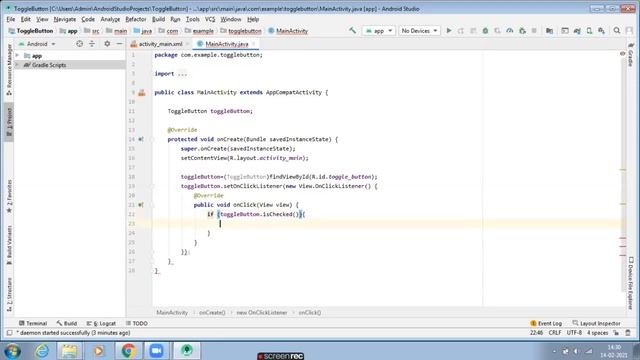Run the app with the green play icon
The height and width of the screenshot is (360, 640).
(x=449, y=31)
